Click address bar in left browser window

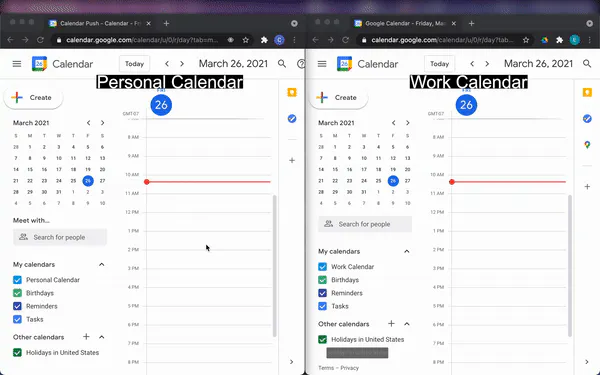tap(153, 40)
